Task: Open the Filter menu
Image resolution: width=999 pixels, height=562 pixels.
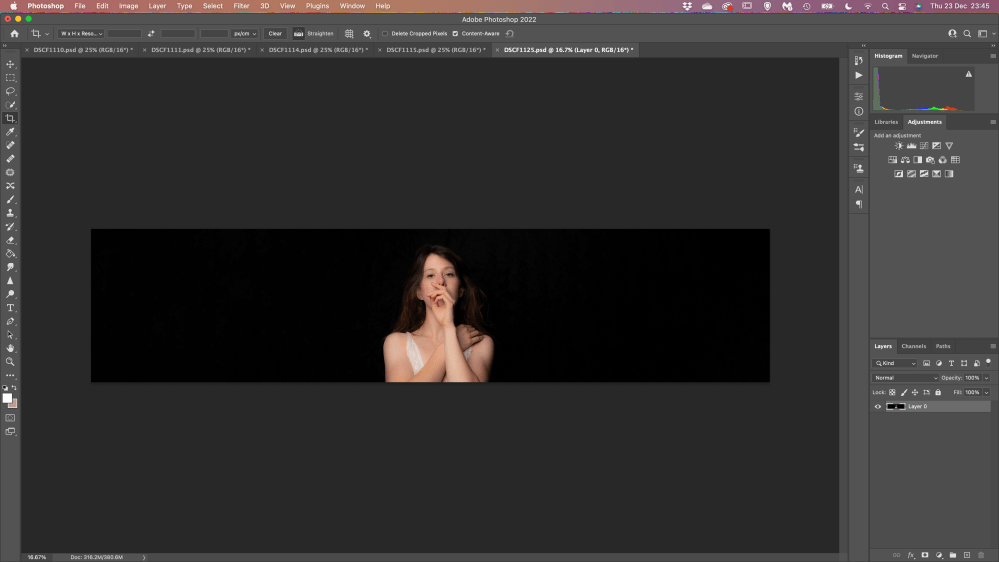Action: pyautogui.click(x=241, y=6)
